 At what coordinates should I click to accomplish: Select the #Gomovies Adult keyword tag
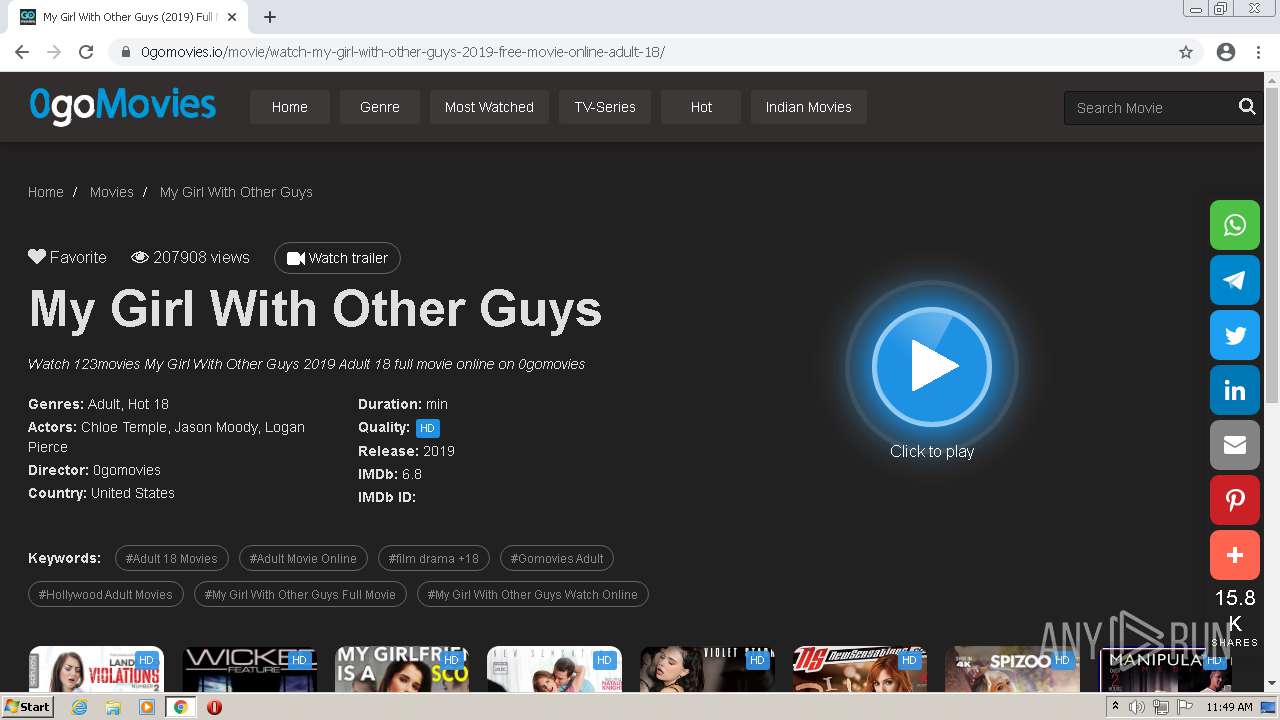pyautogui.click(x=557, y=558)
